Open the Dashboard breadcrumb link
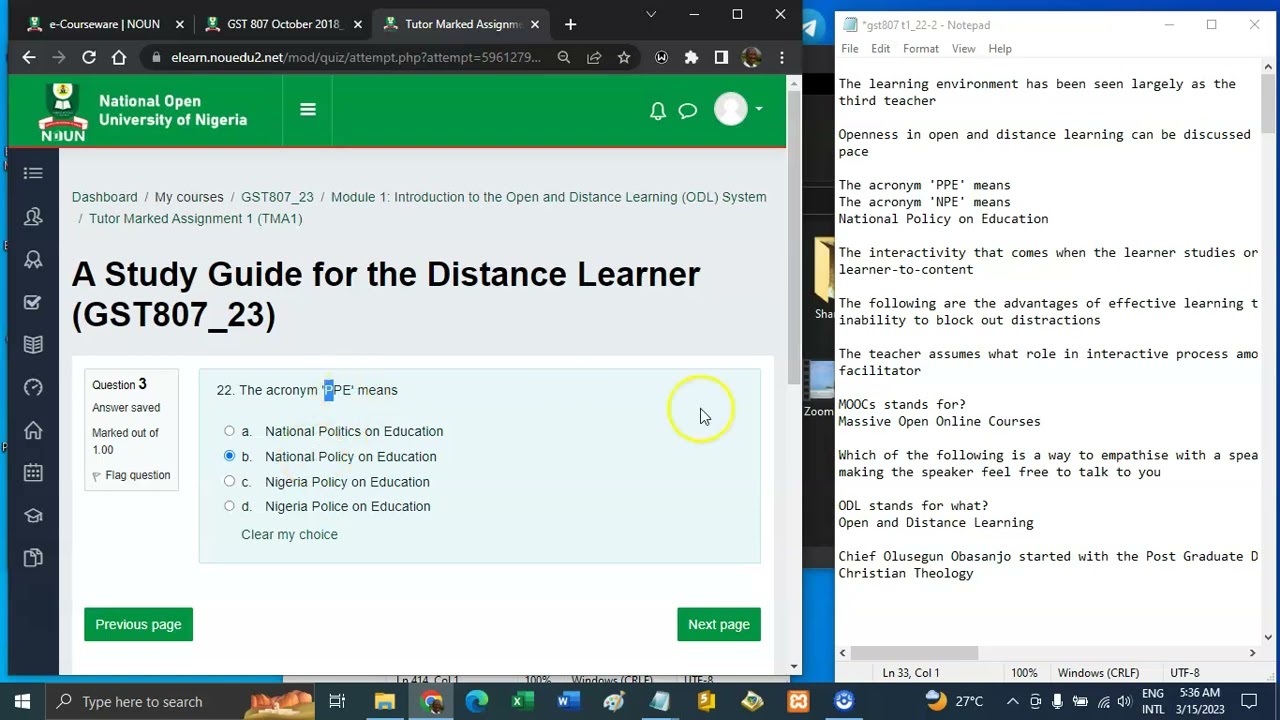The width and height of the screenshot is (1280, 720). pyautogui.click(x=105, y=197)
